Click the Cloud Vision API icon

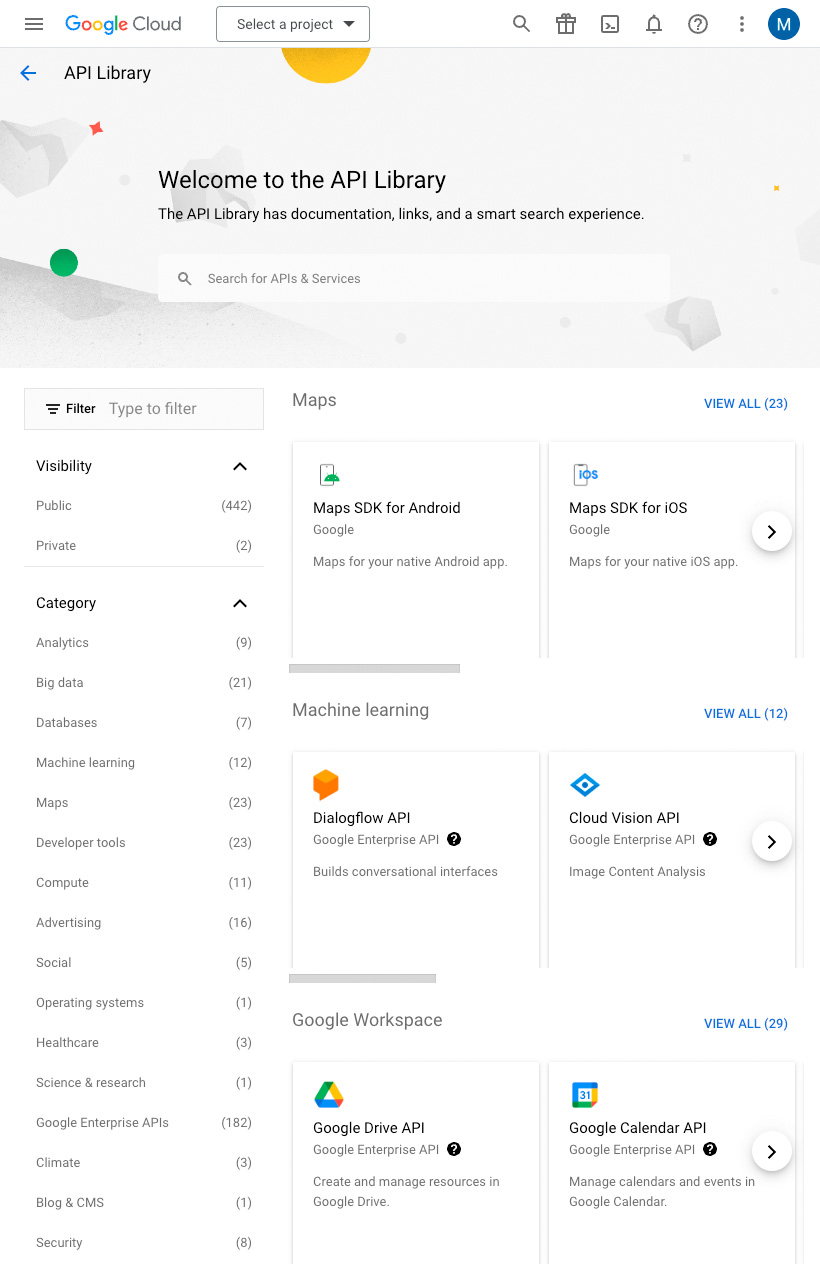584,784
